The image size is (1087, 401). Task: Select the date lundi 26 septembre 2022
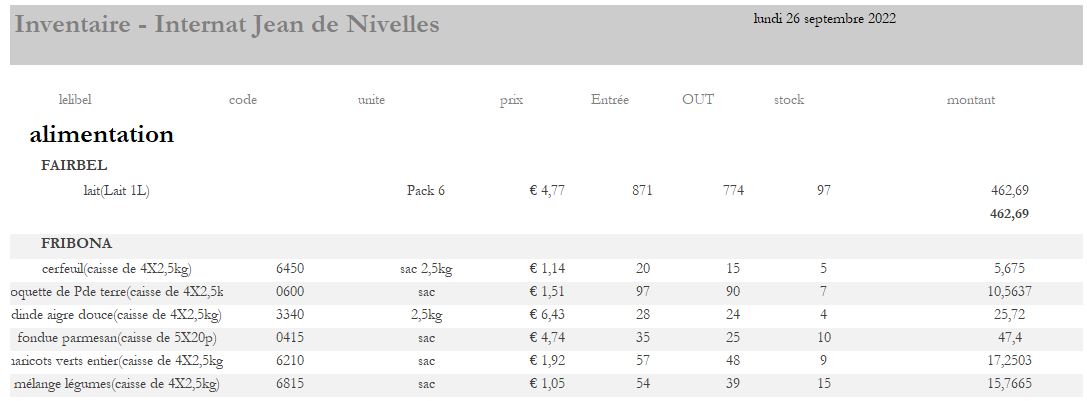(824, 19)
